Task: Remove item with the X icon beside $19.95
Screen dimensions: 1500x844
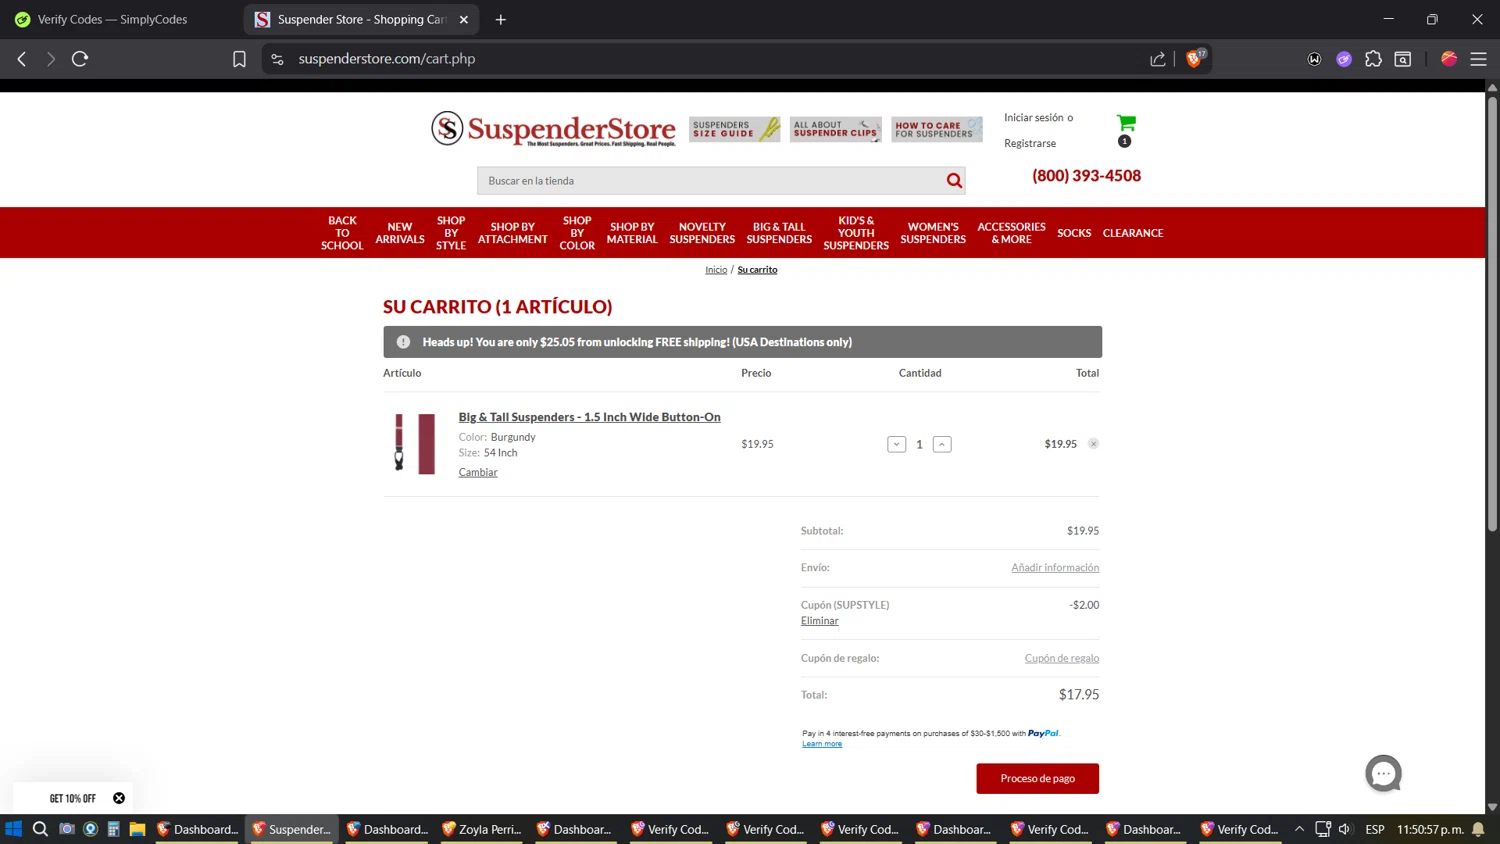Action: pos(1093,444)
